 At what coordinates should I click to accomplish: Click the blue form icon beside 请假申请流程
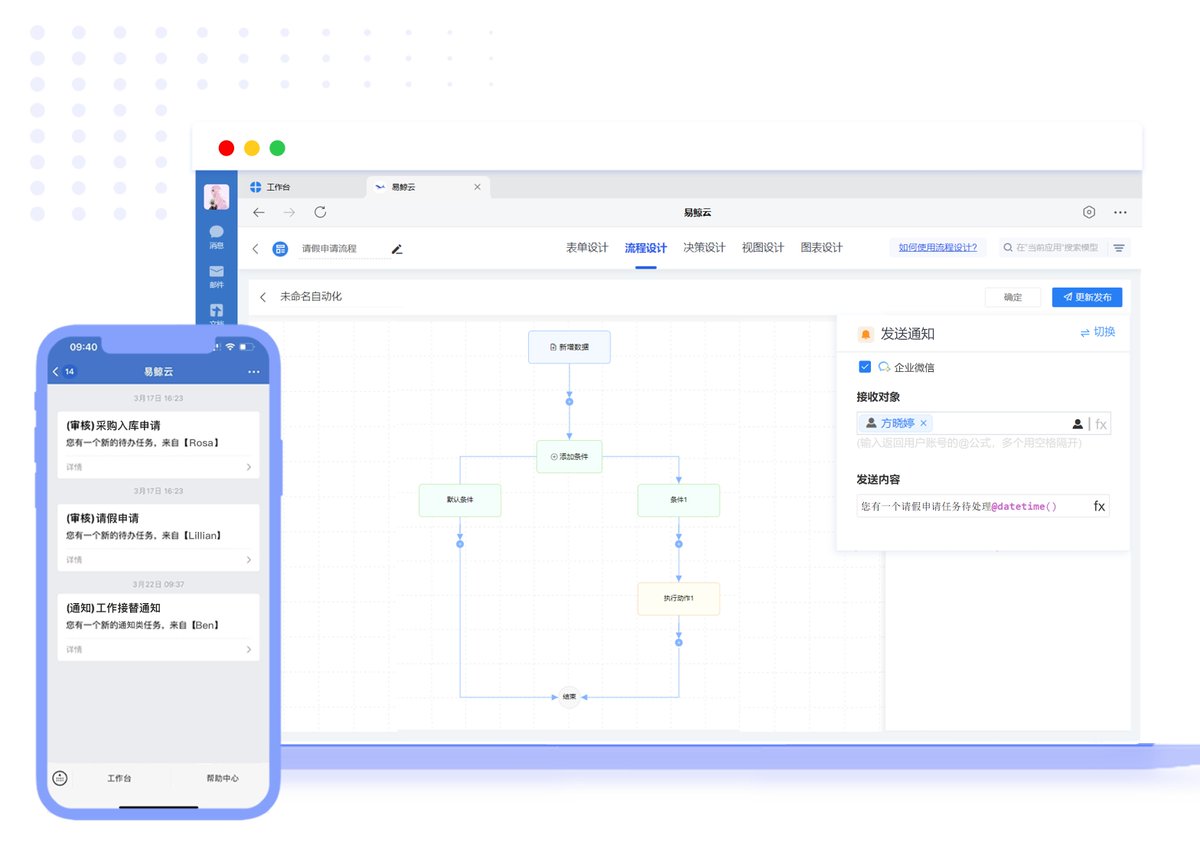(x=281, y=248)
